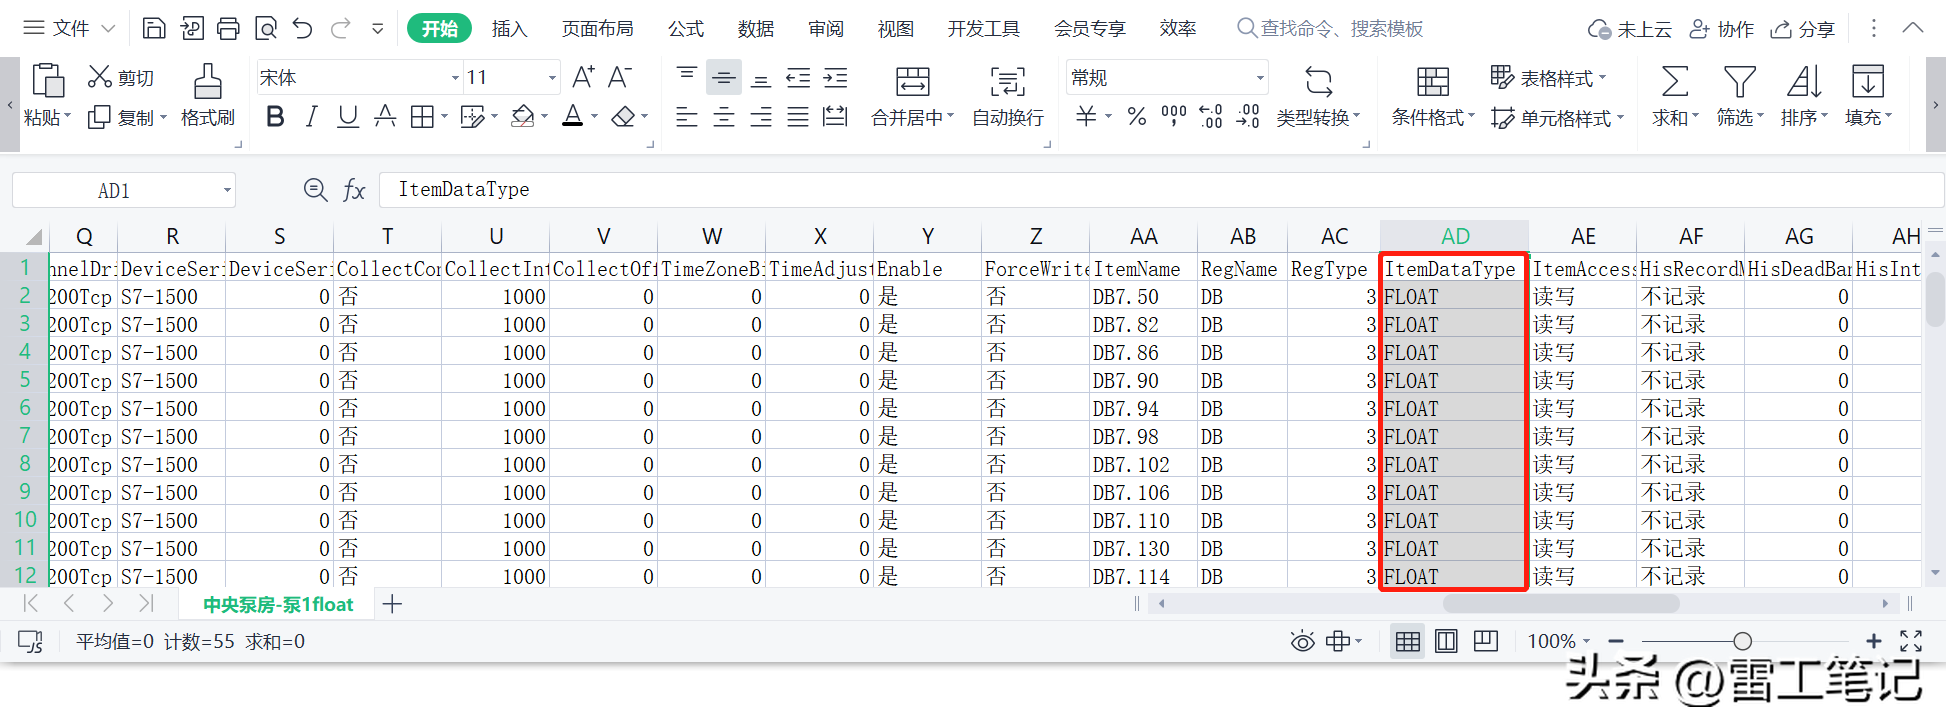Click the zoom slider handle
Viewport: 1946px width, 726px height.
[x=1742, y=641]
